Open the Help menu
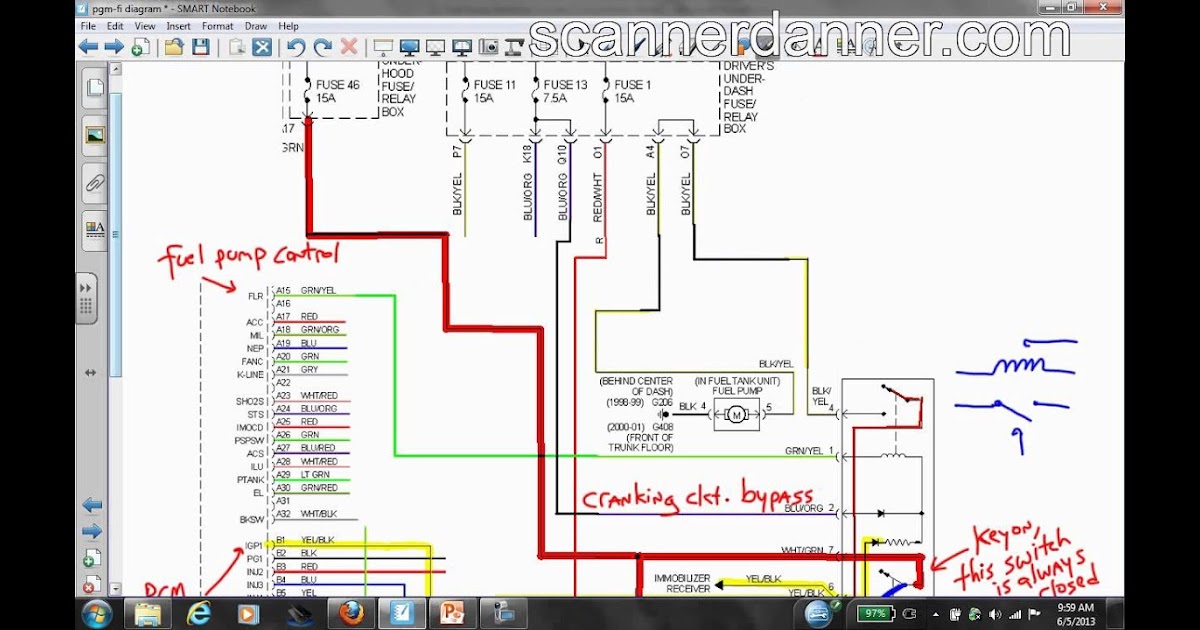 pos(289,26)
